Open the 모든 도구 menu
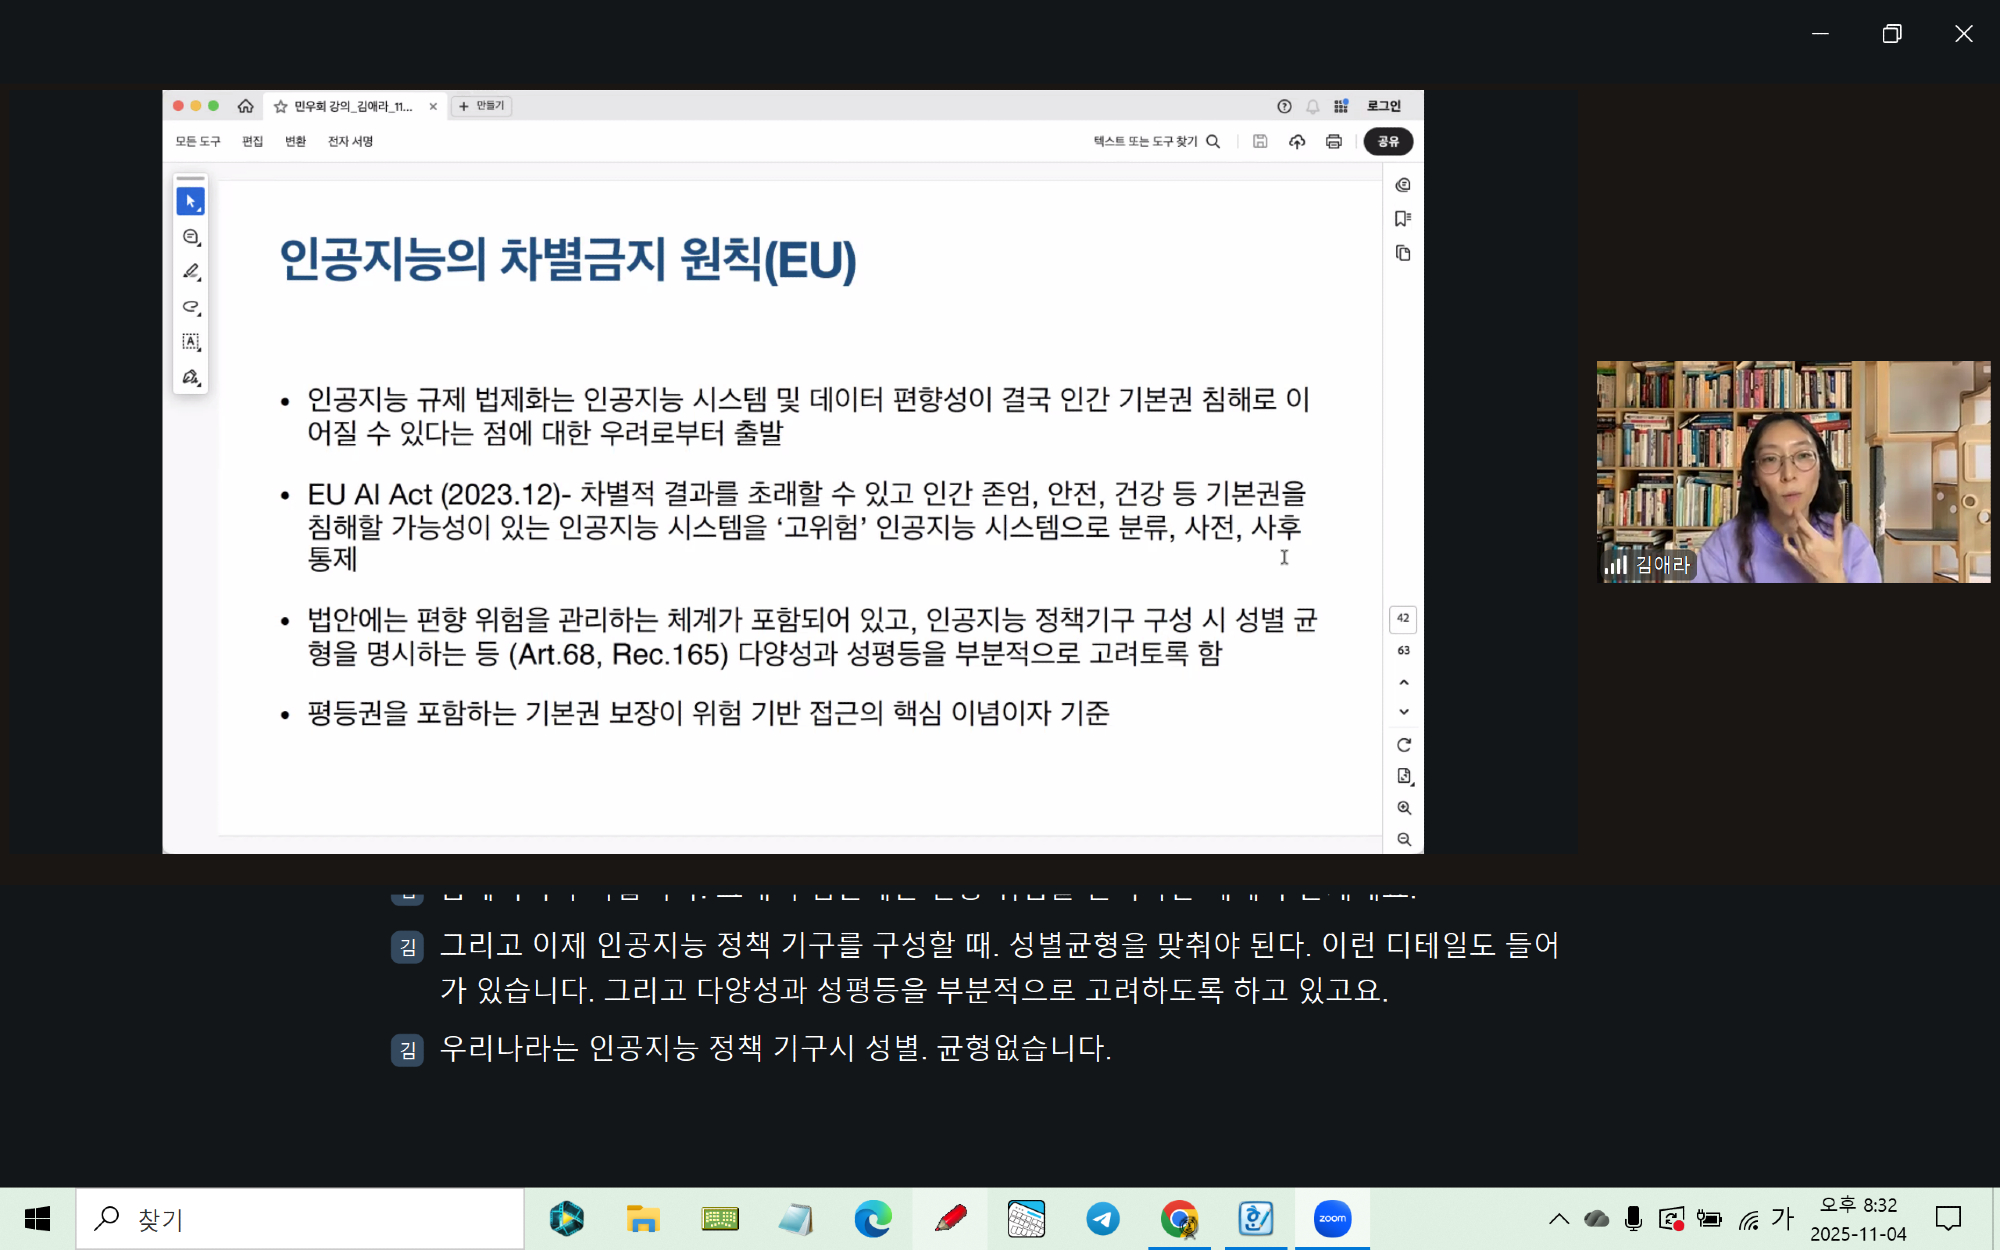2000x1250 pixels. (198, 142)
